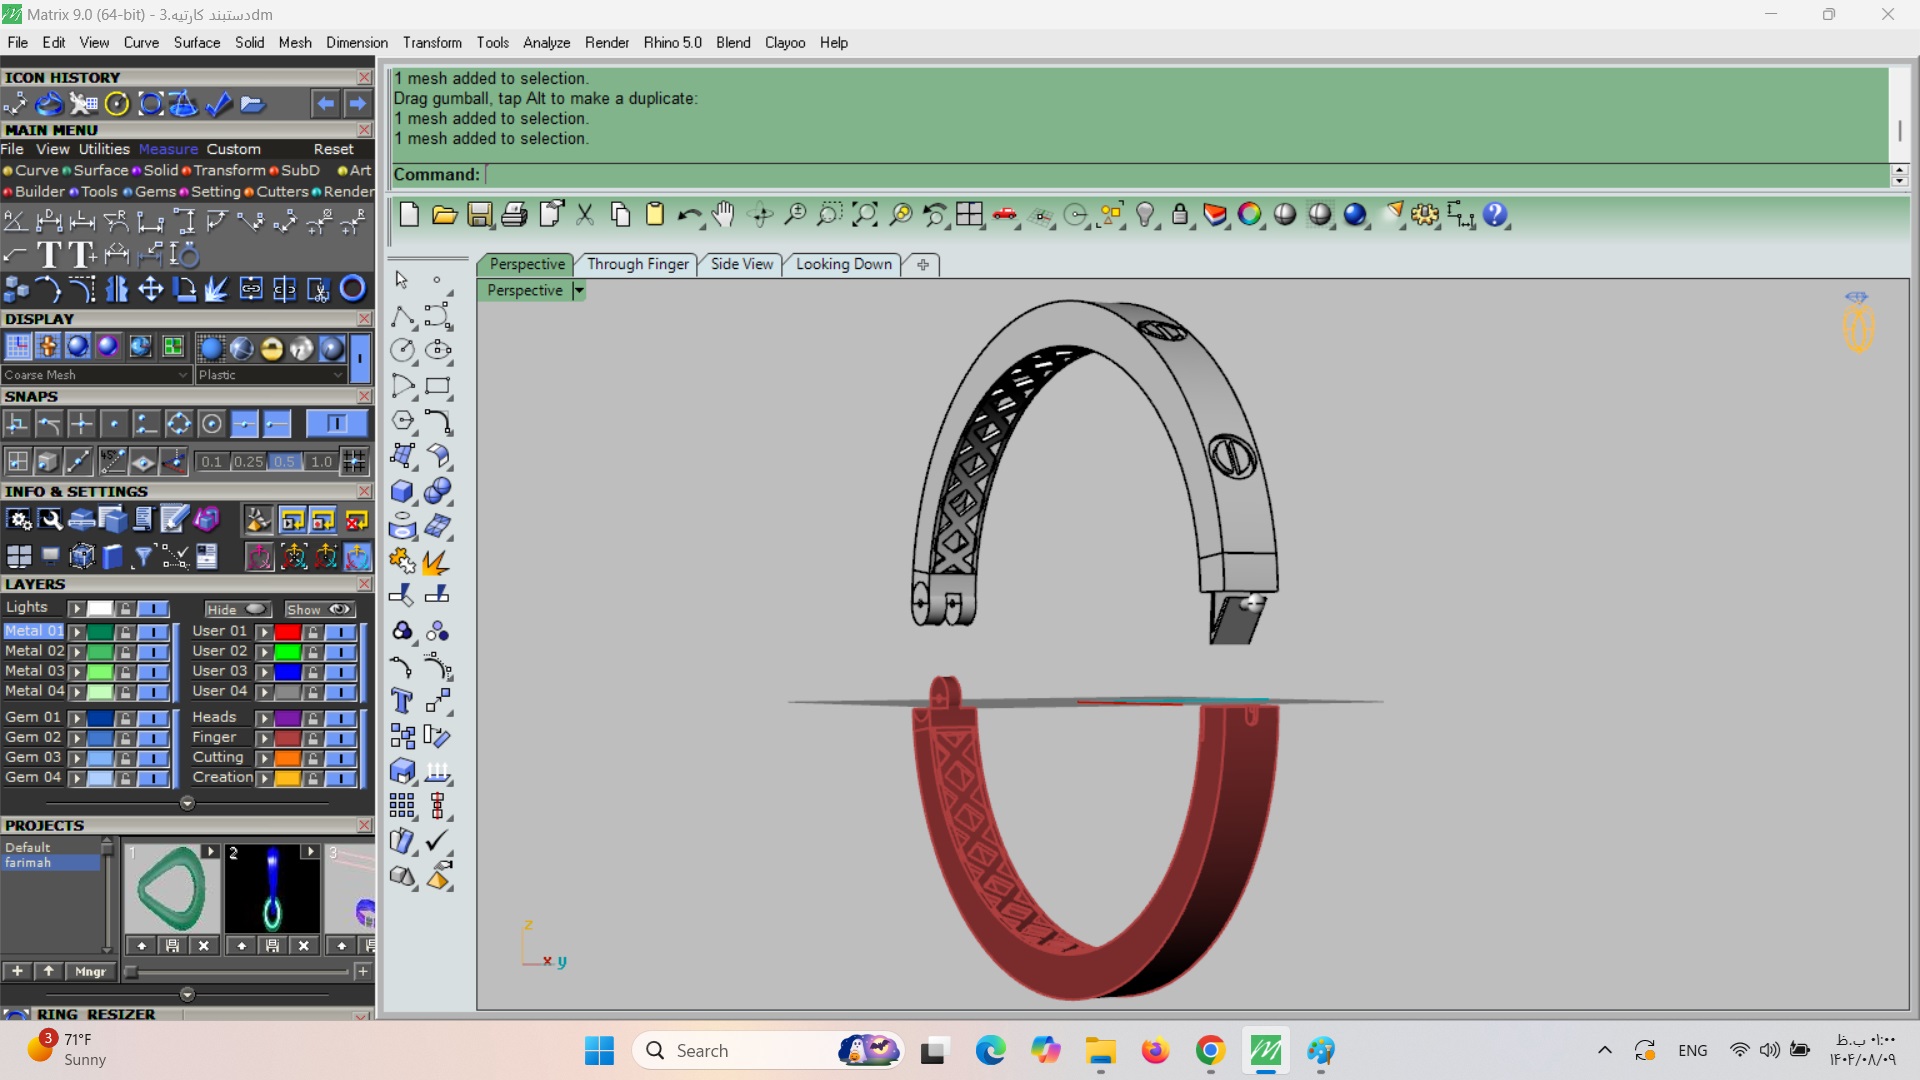Viewport: 1920px width, 1080px height.
Task: Switch to the Side View tab
Action: click(x=741, y=264)
